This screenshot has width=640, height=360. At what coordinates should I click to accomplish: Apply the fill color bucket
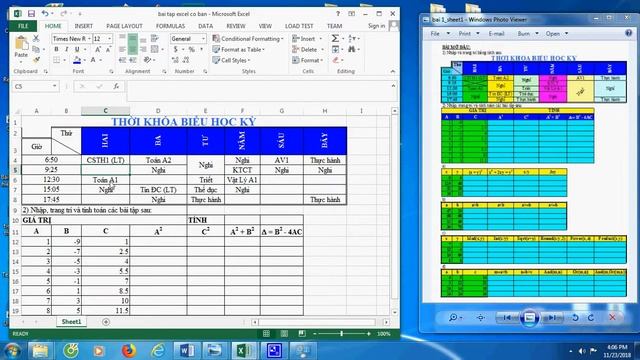77,60
